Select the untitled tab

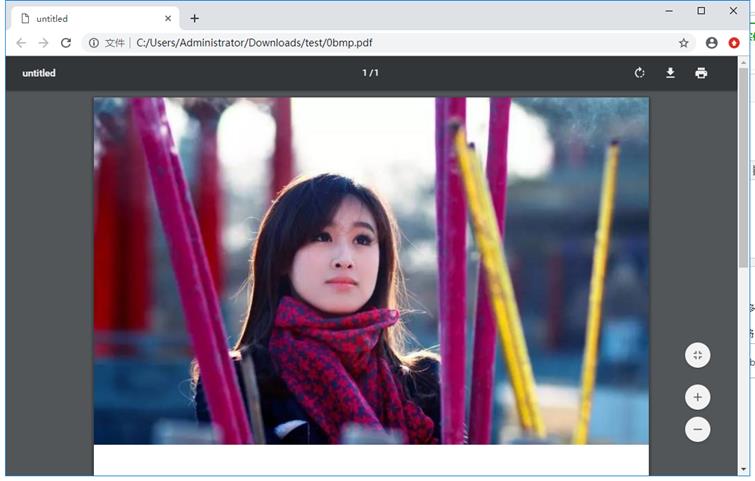click(95, 18)
